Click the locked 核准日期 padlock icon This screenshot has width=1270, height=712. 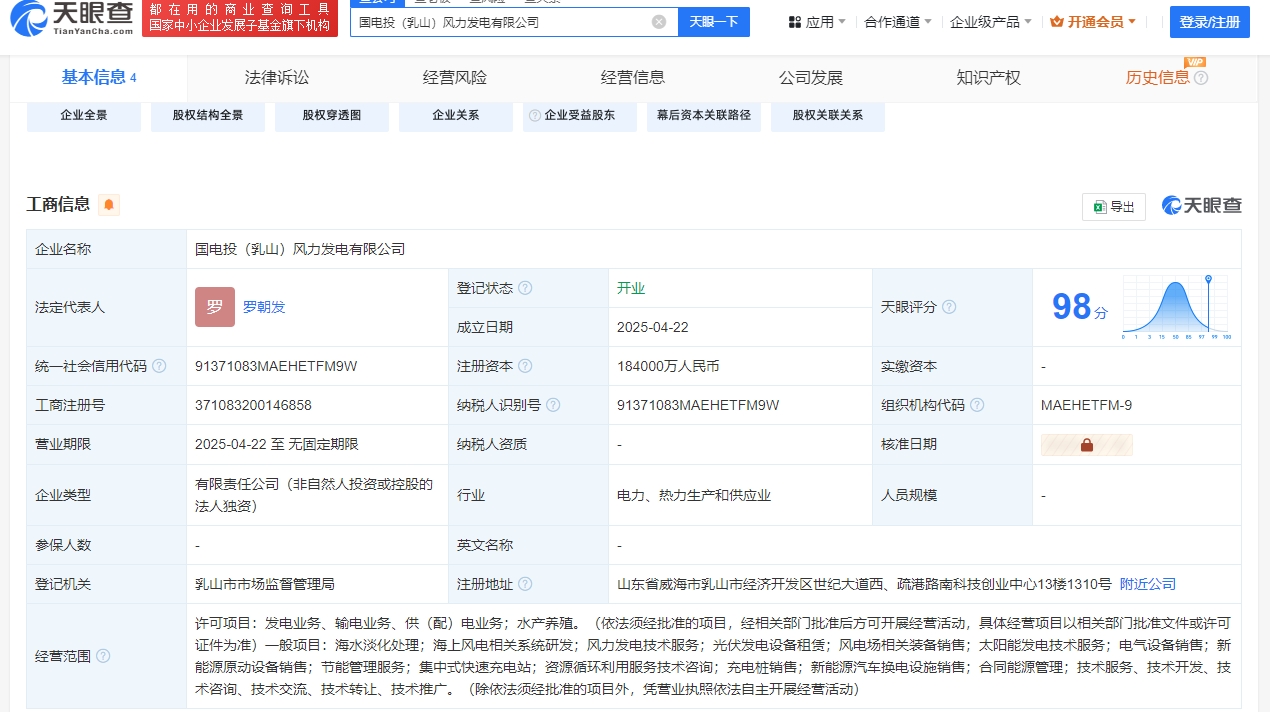1086,445
